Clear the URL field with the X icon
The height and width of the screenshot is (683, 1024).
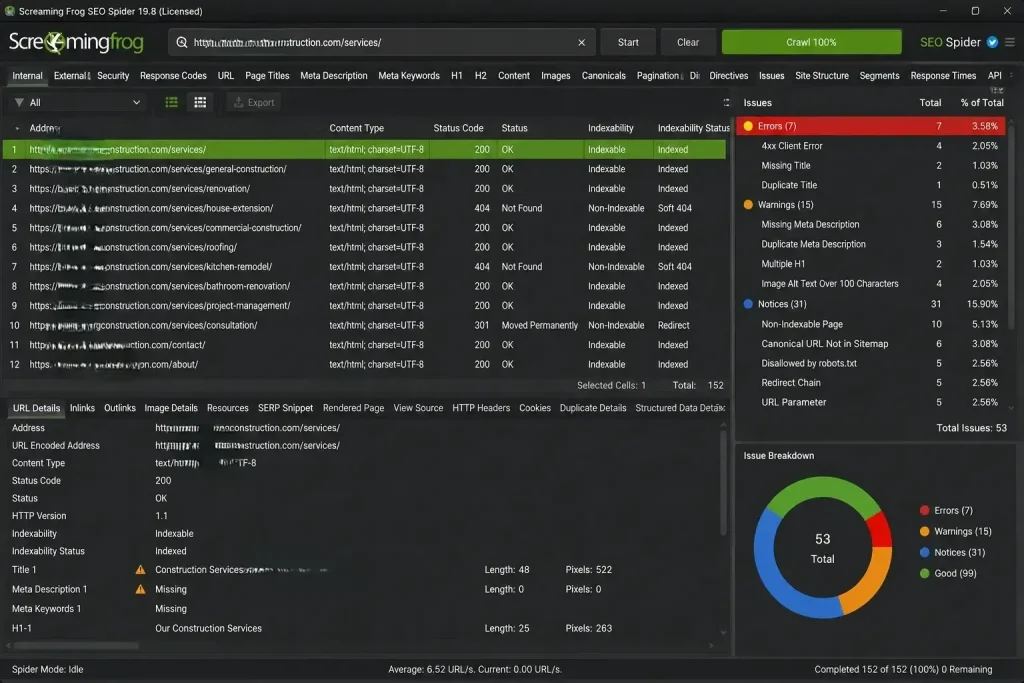click(x=581, y=42)
